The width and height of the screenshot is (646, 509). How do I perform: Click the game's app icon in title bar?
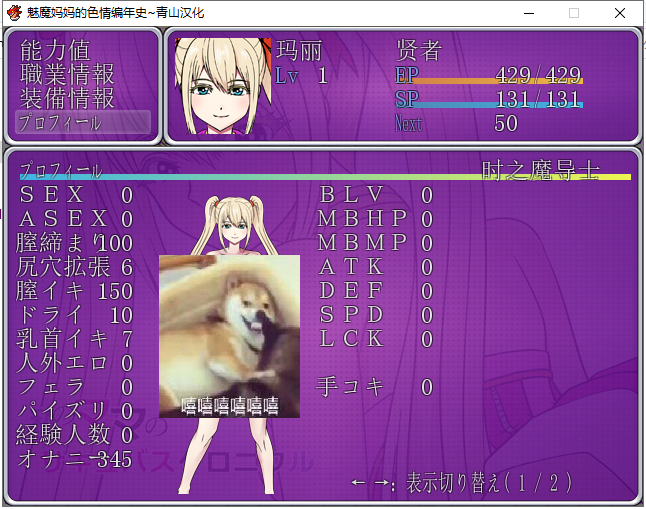(x=14, y=13)
